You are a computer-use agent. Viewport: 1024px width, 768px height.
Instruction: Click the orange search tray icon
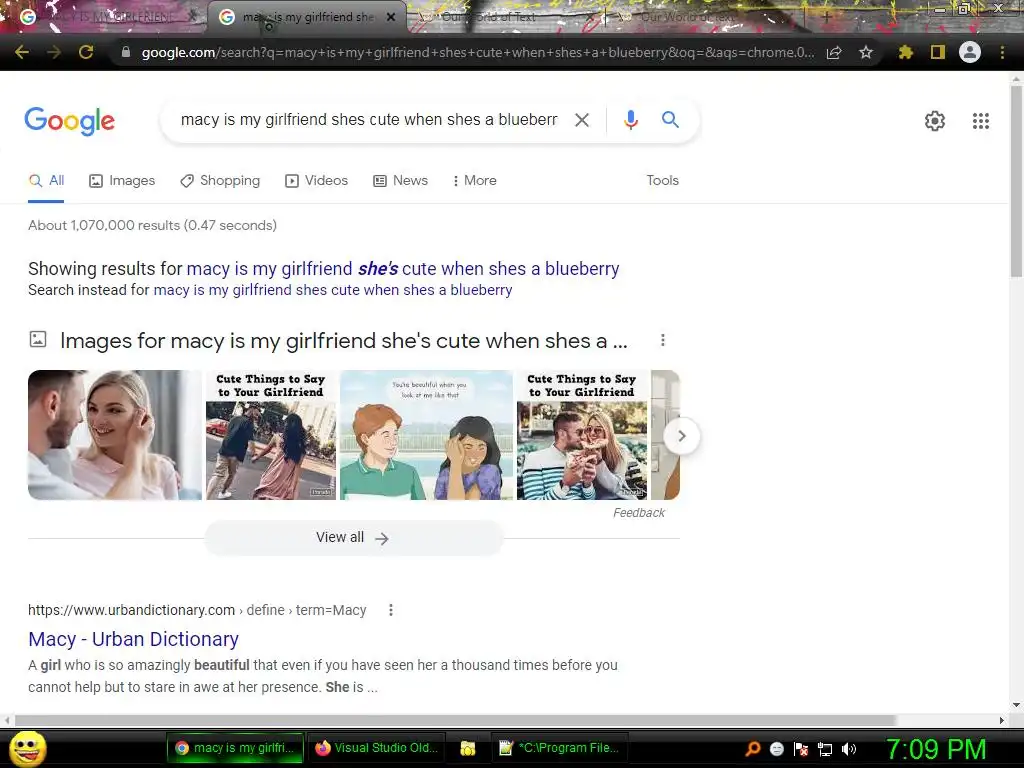[x=753, y=749]
